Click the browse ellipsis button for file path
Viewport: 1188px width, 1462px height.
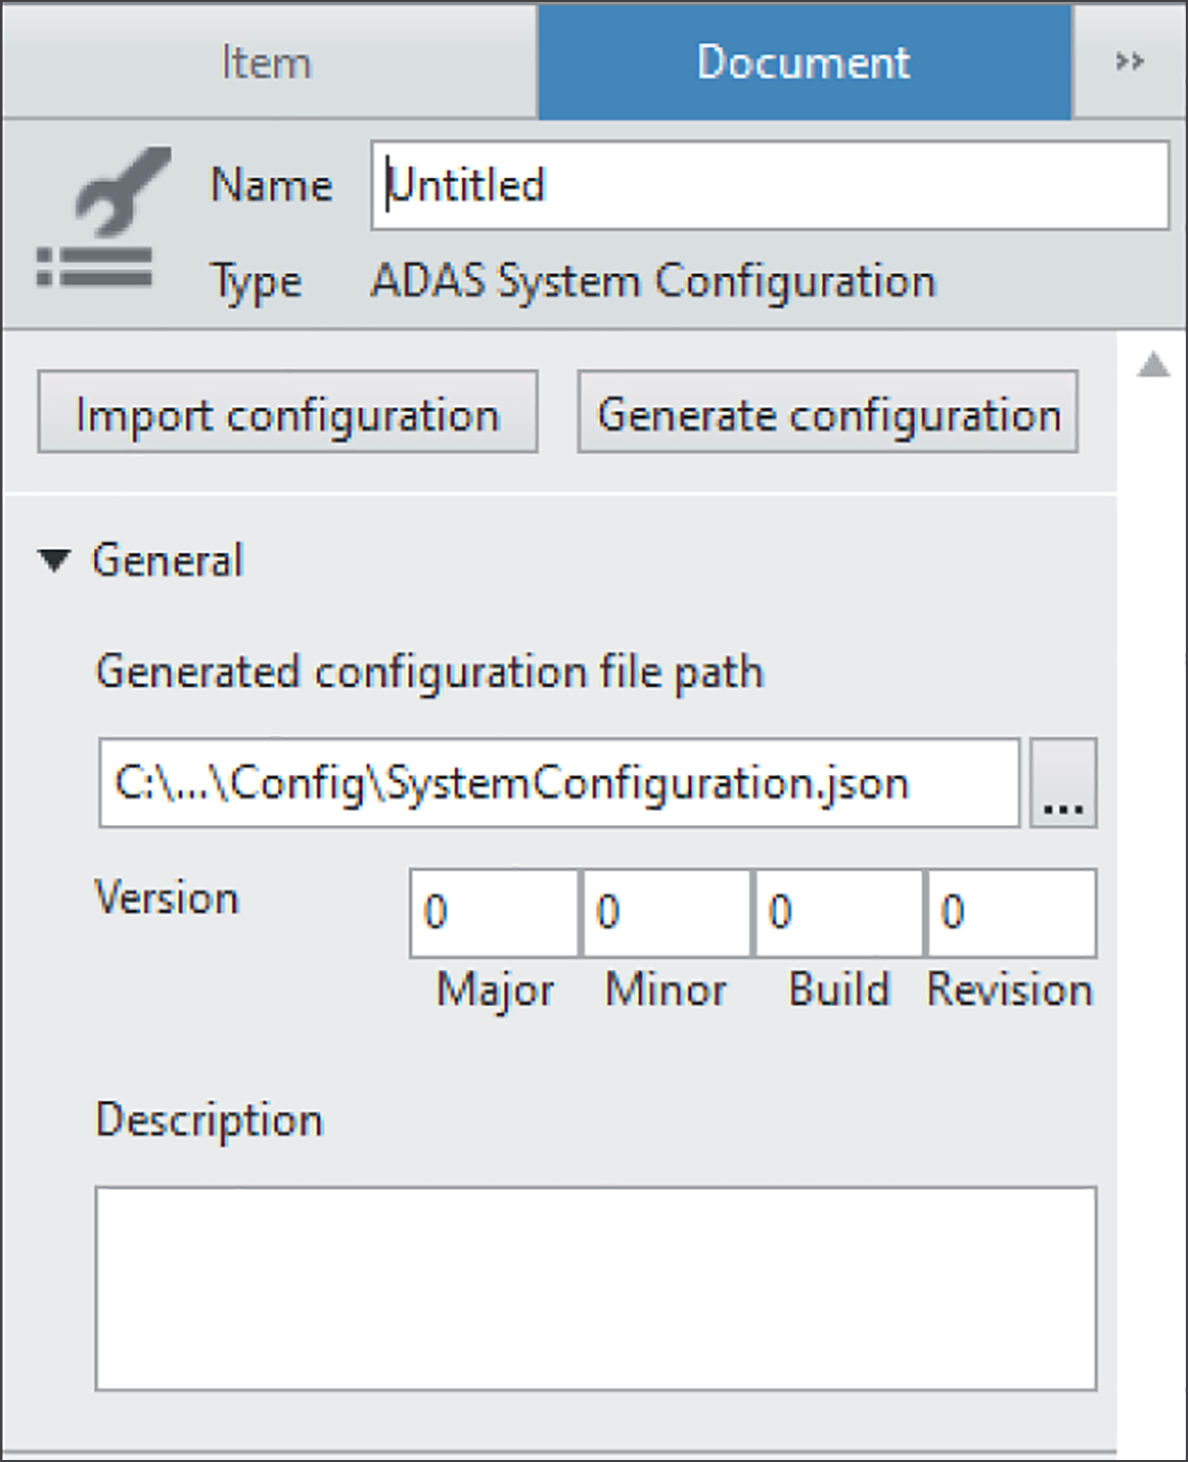pos(1063,783)
